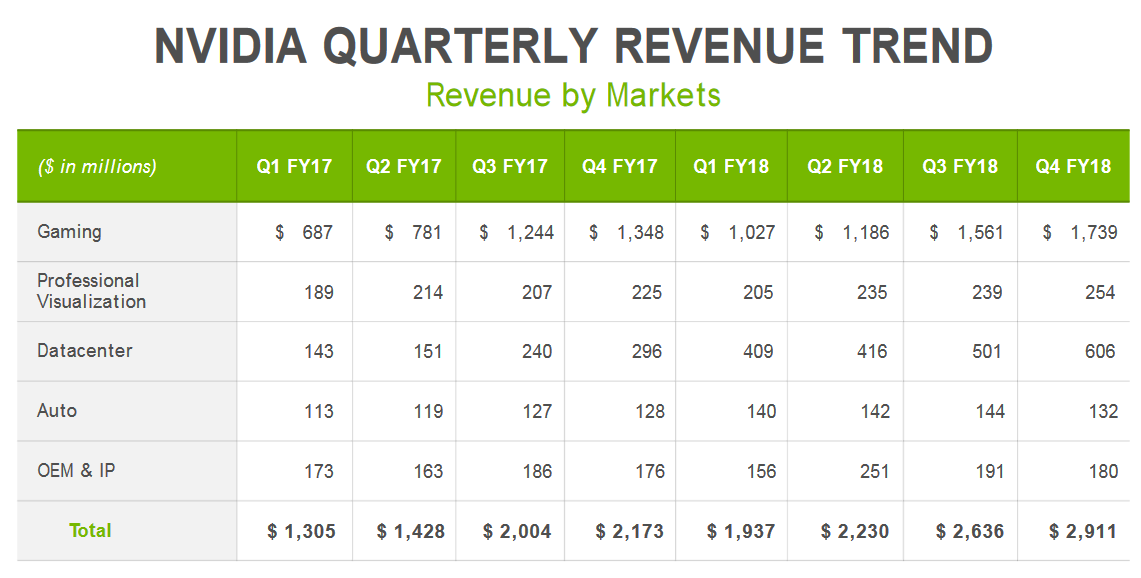Select the Datacenter row label

tap(84, 351)
